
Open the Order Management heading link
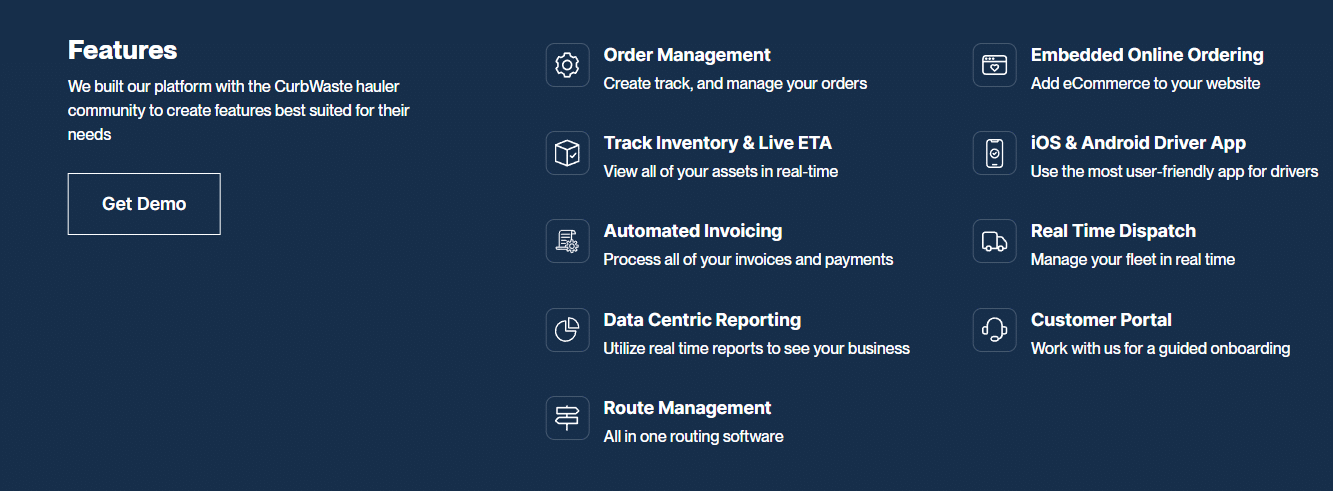(x=687, y=55)
